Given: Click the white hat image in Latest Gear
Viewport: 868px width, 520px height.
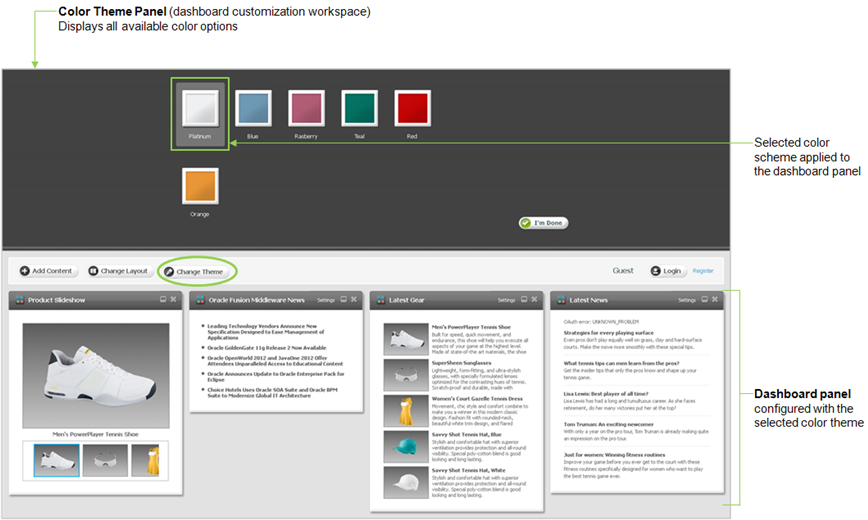Looking at the screenshot, I should pos(406,482).
